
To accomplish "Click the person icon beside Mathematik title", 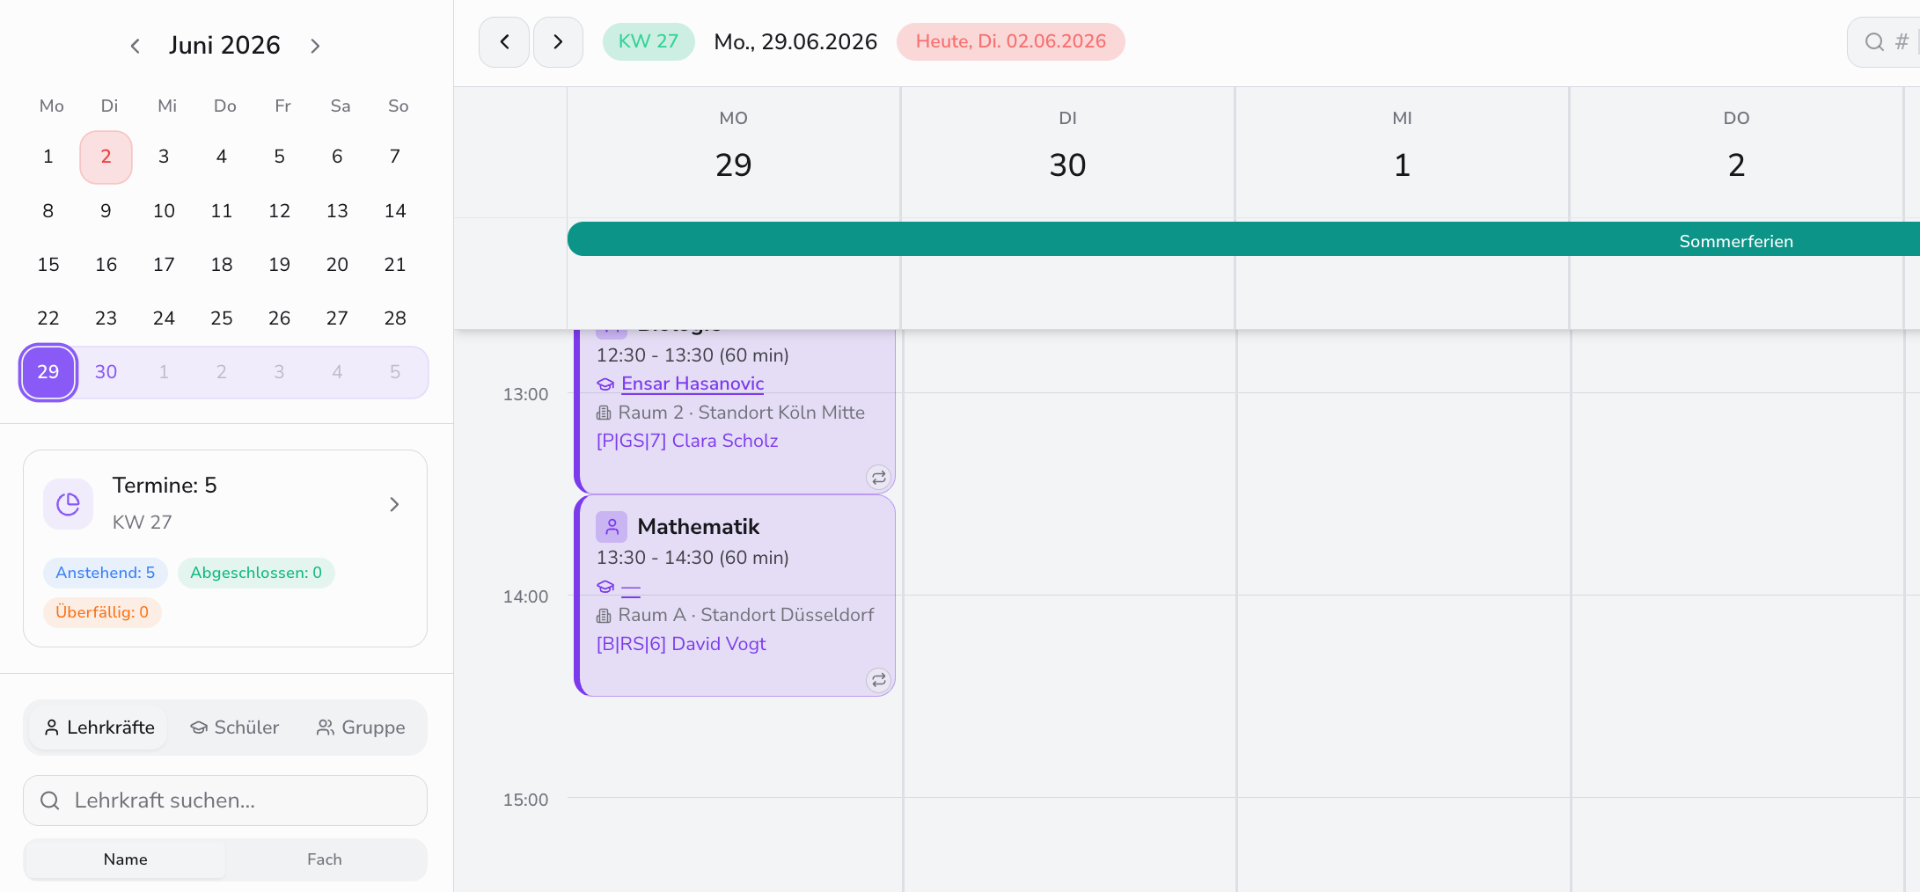I will (x=611, y=527).
